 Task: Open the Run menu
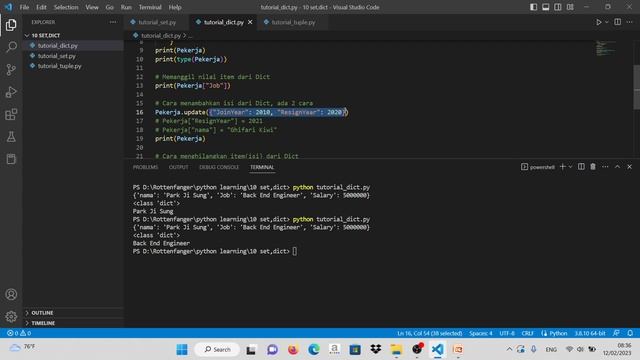click(126, 7)
